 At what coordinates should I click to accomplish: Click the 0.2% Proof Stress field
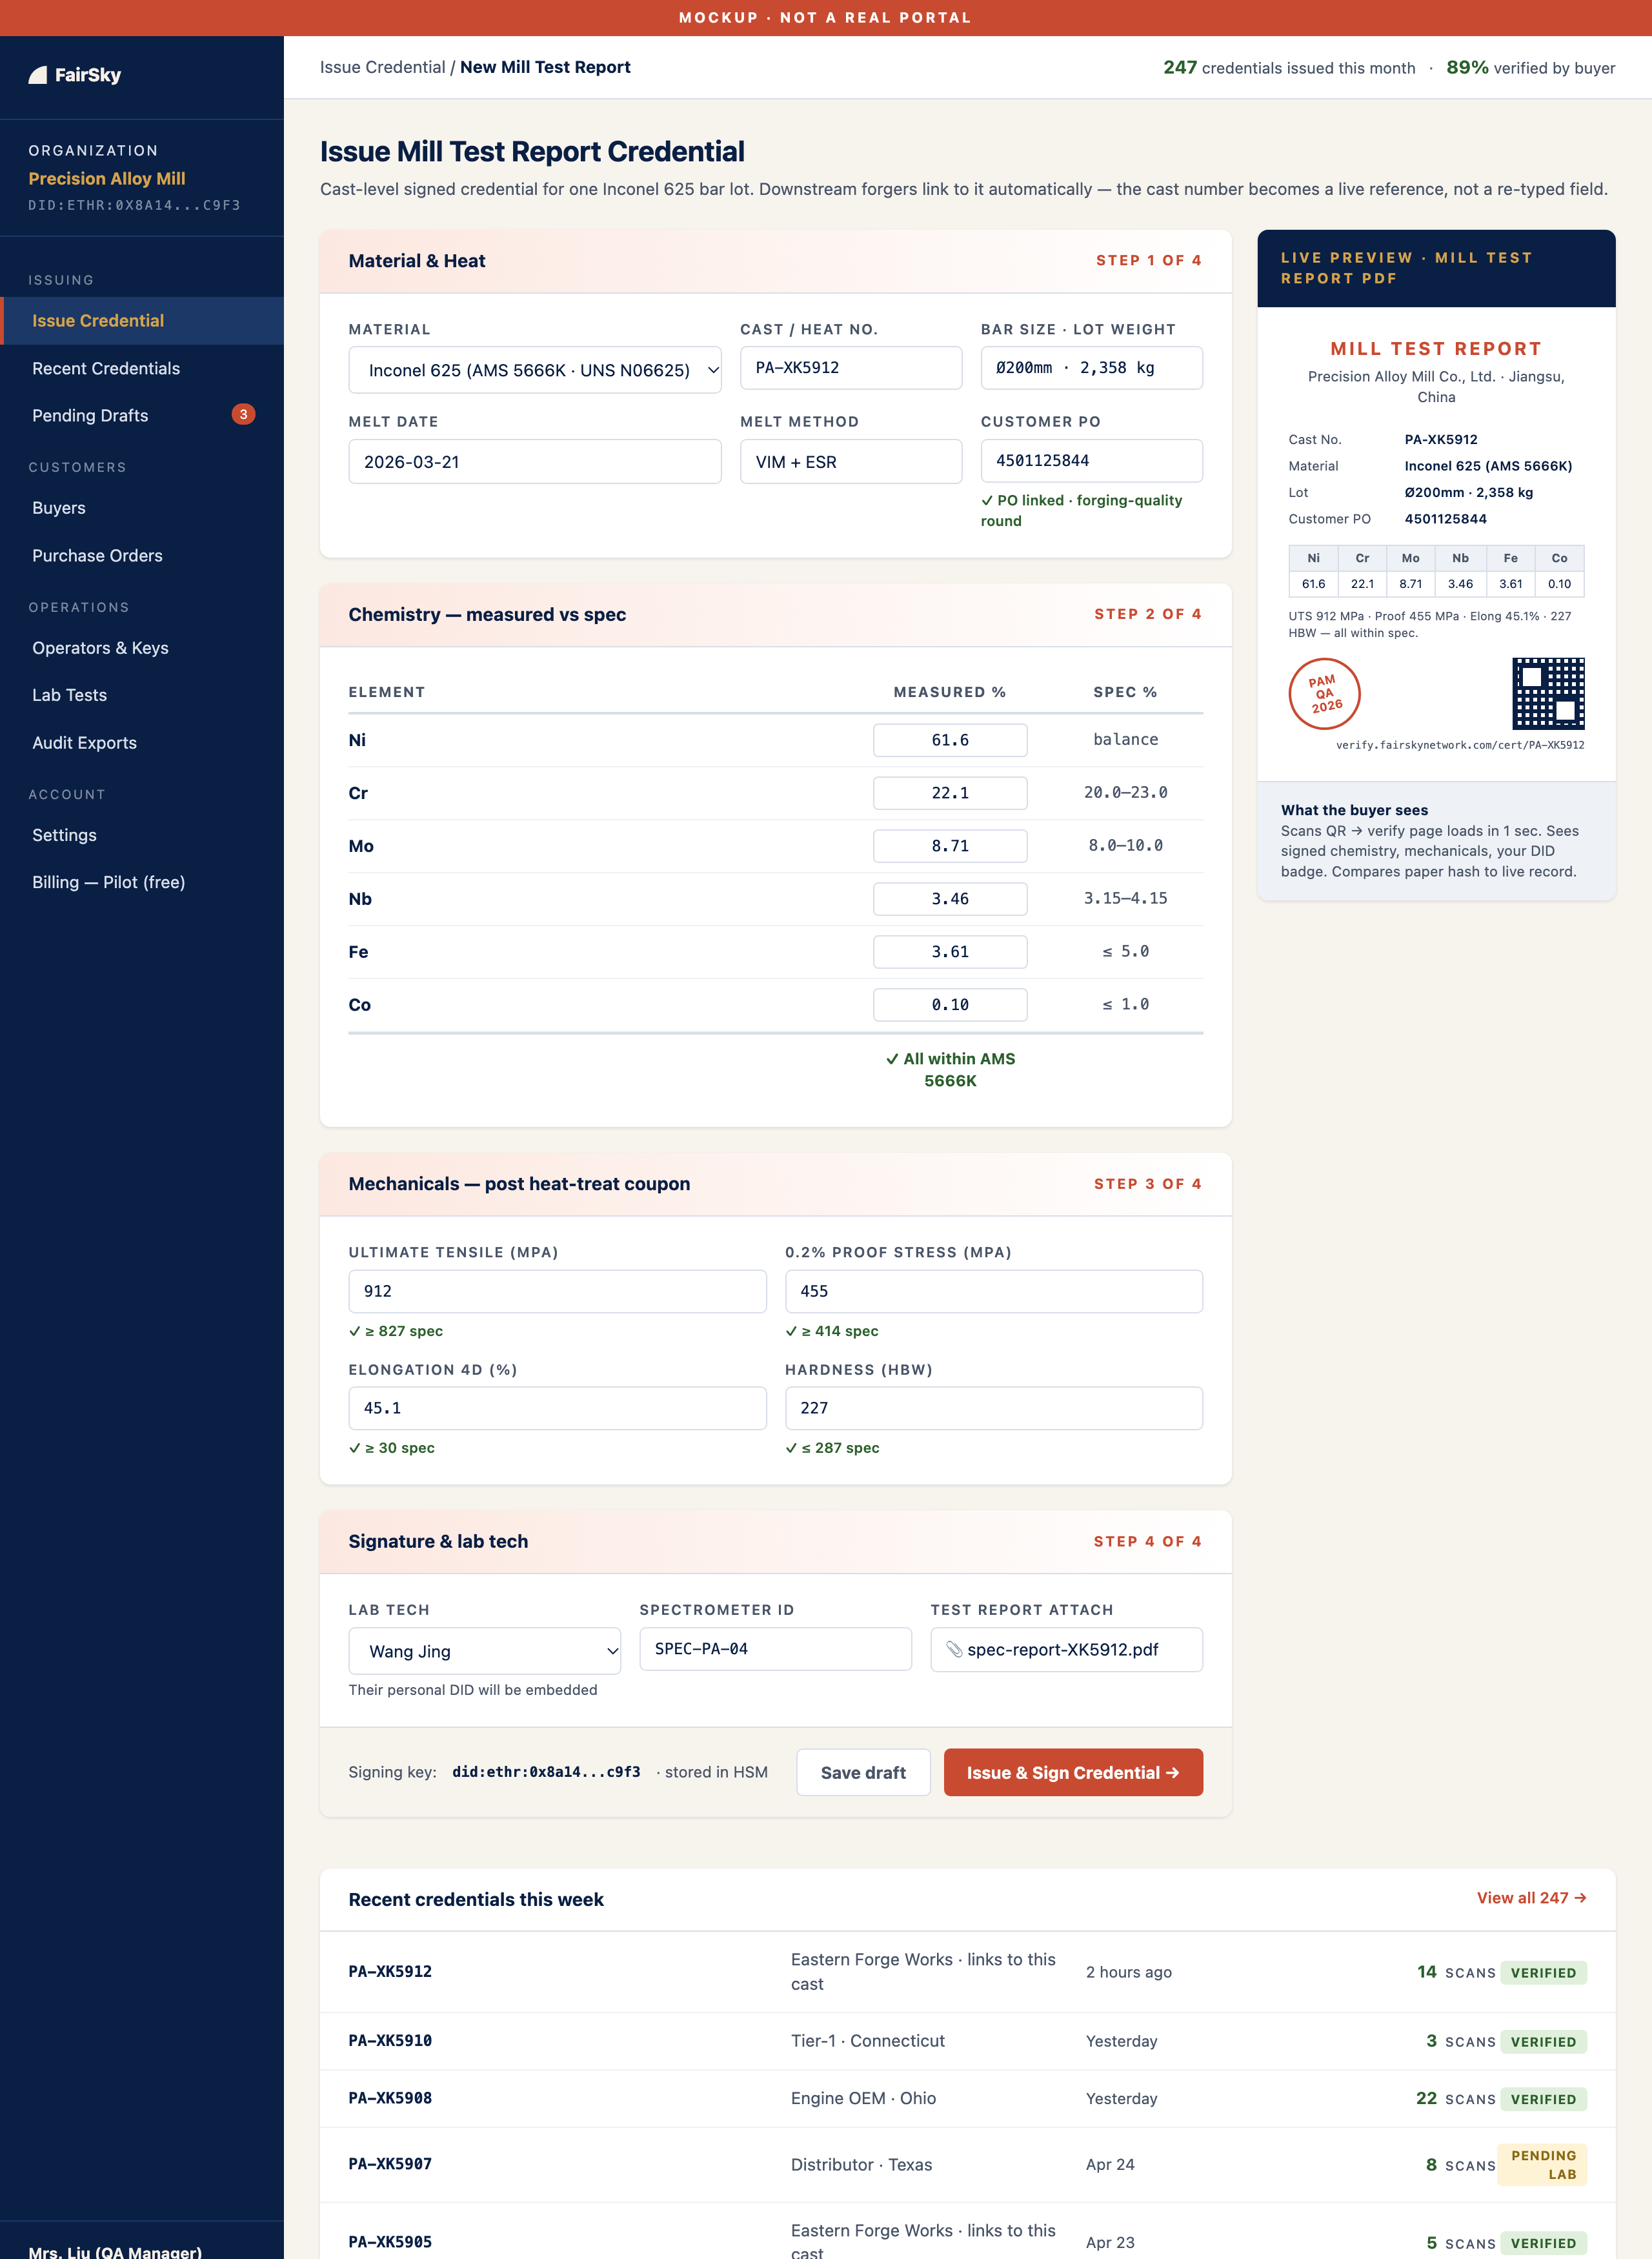click(994, 1291)
